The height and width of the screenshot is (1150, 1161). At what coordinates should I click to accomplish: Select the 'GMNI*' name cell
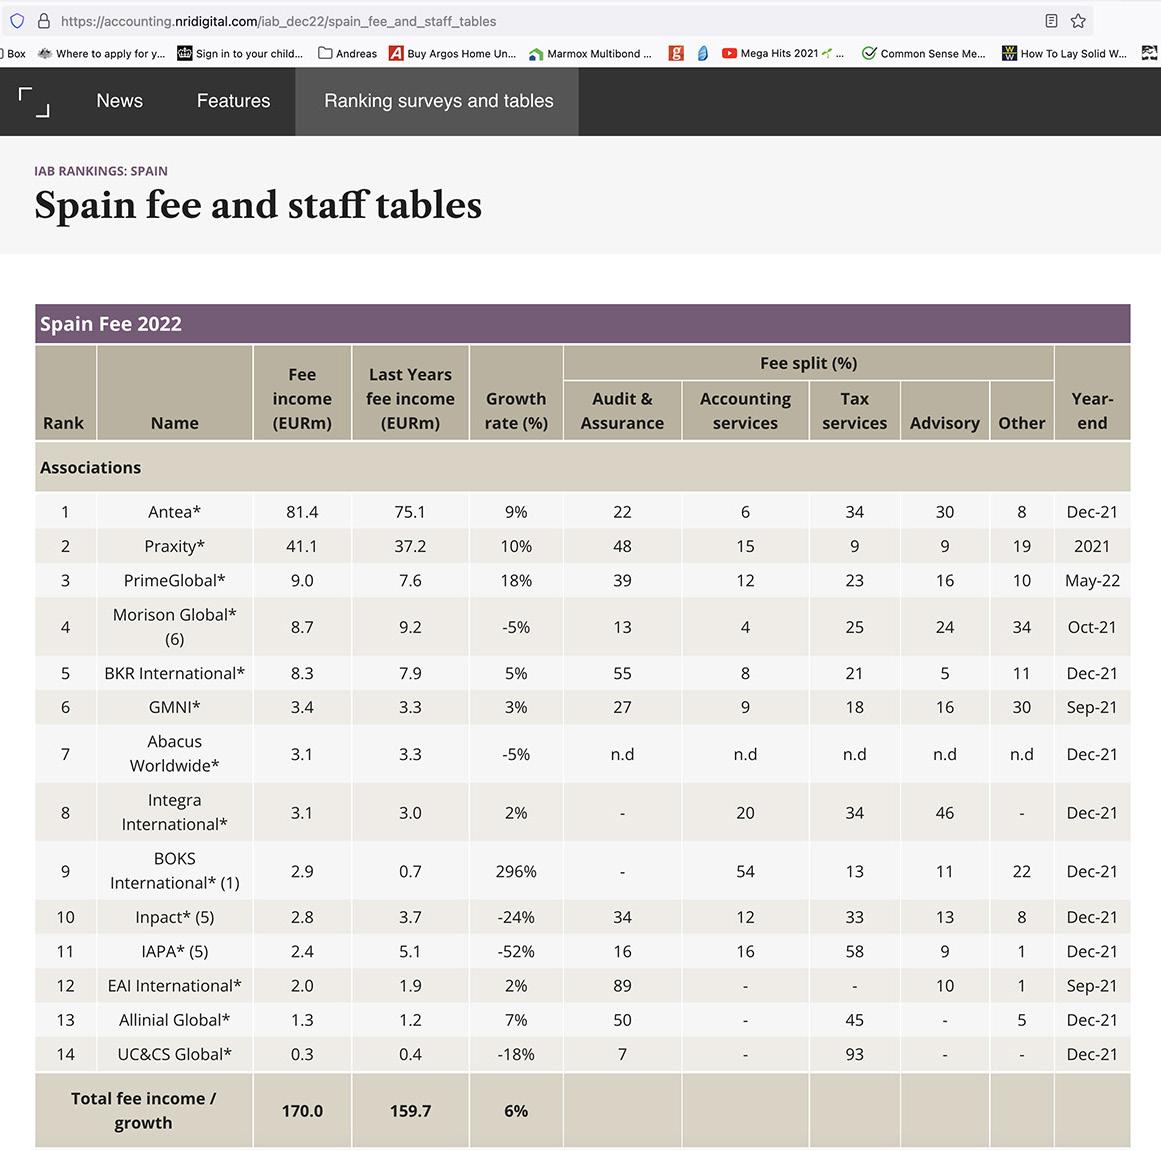click(175, 707)
